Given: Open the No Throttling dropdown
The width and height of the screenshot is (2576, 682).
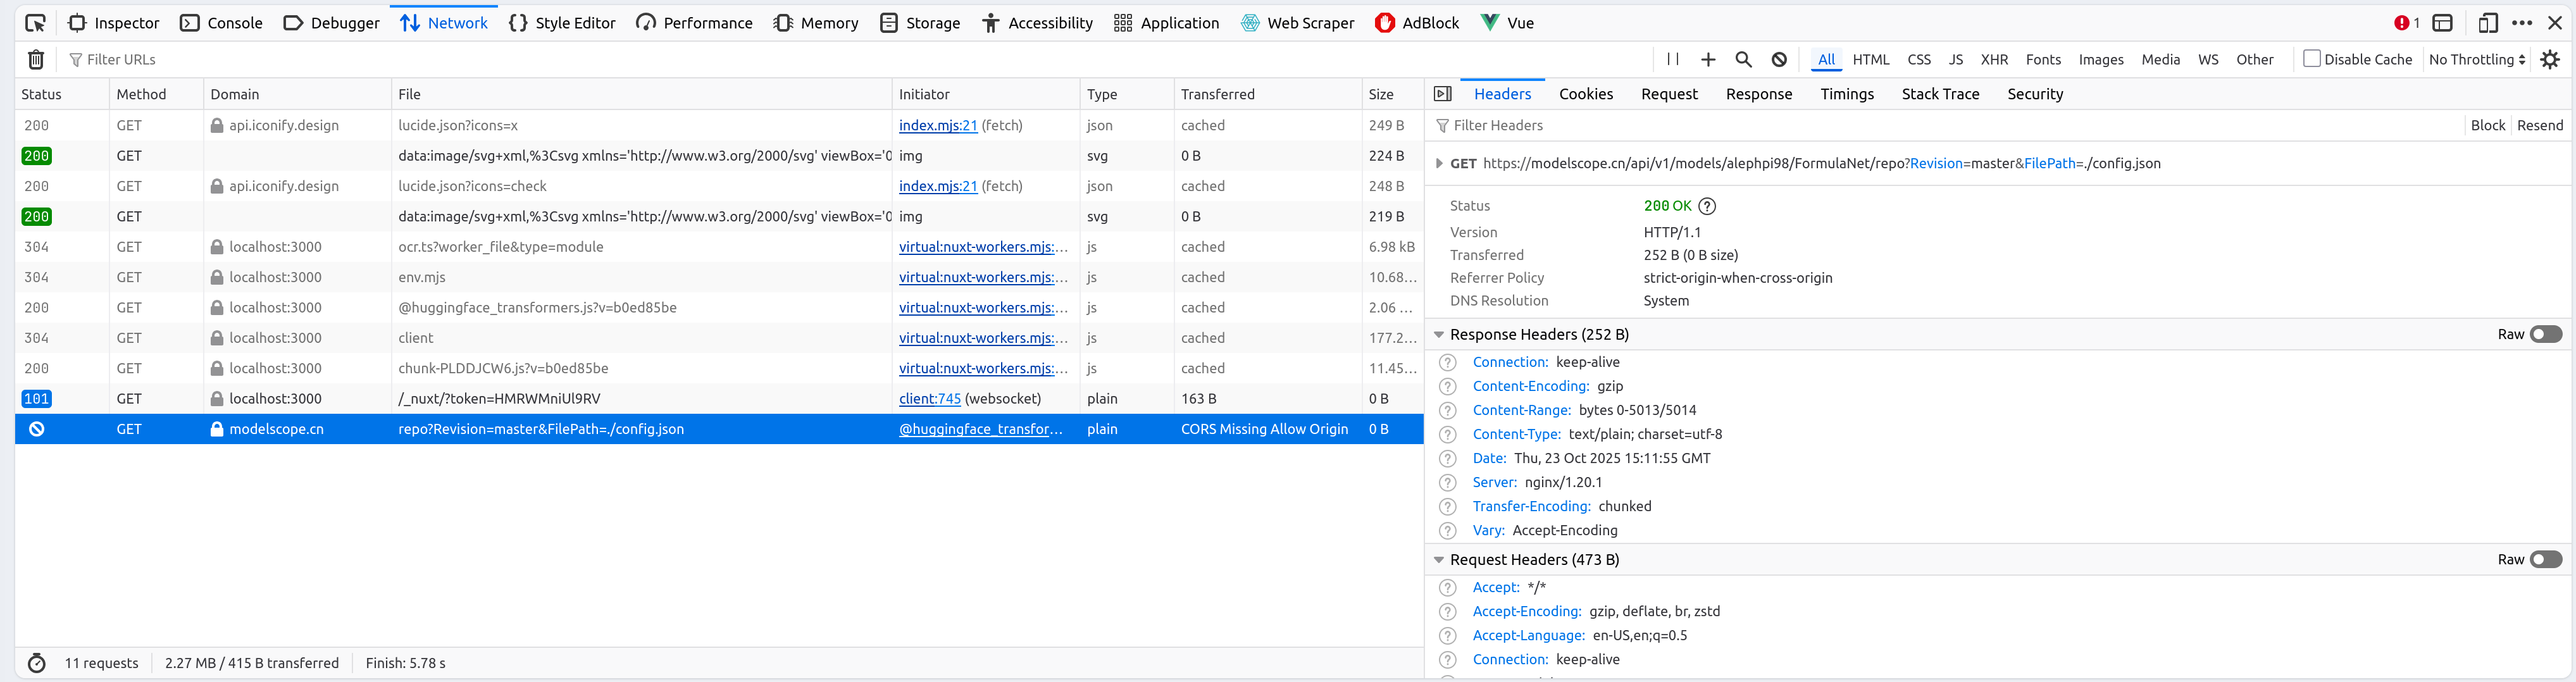Looking at the screenshot, I should click(2476, 60).
